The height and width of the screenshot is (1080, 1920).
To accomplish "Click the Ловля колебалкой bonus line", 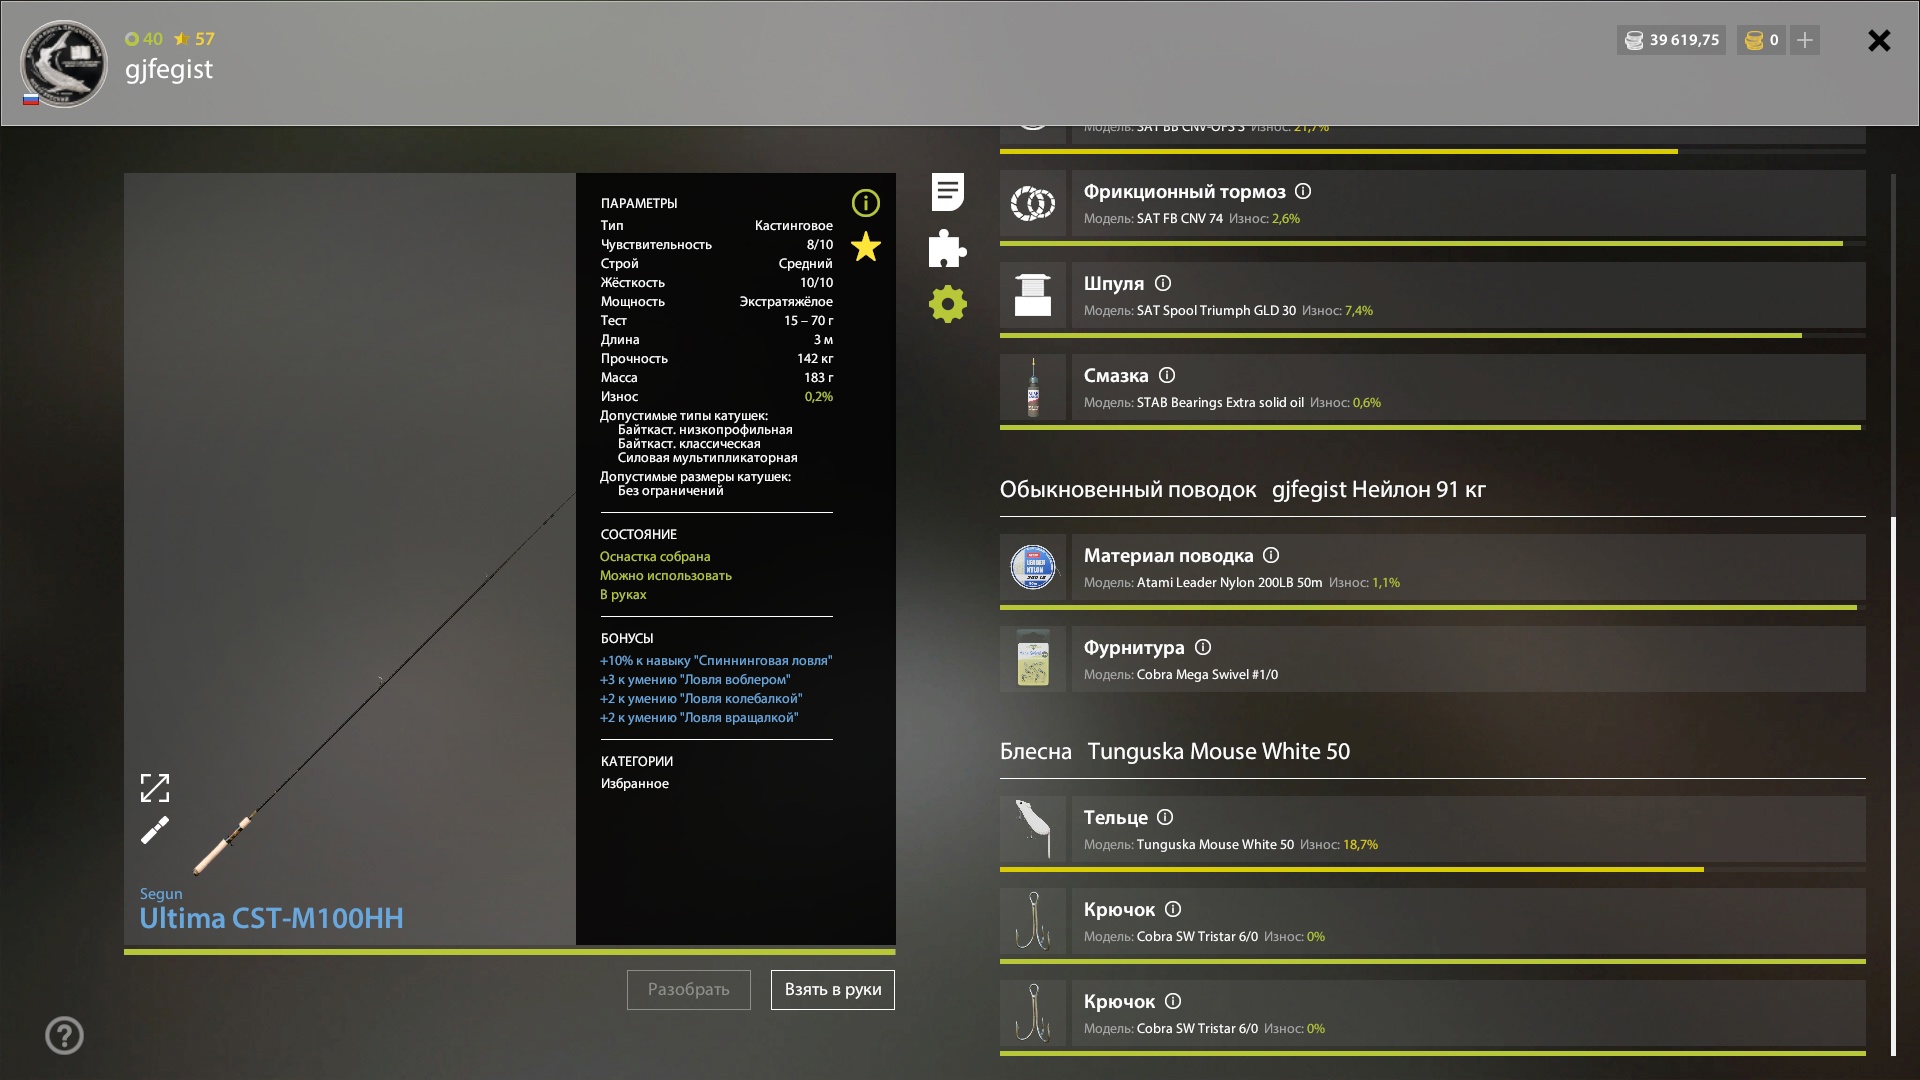I will pos(701,699).
